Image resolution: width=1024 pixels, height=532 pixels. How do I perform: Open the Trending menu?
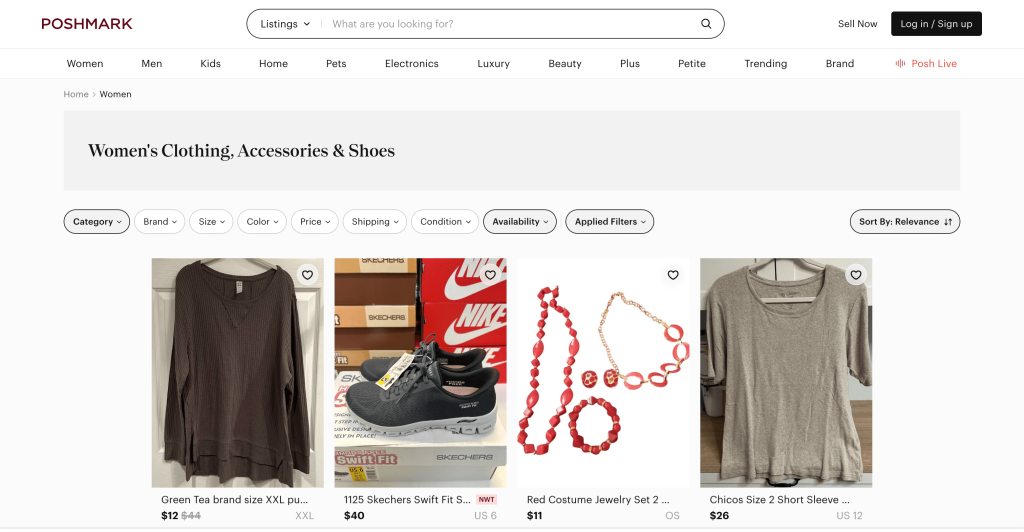765,63
